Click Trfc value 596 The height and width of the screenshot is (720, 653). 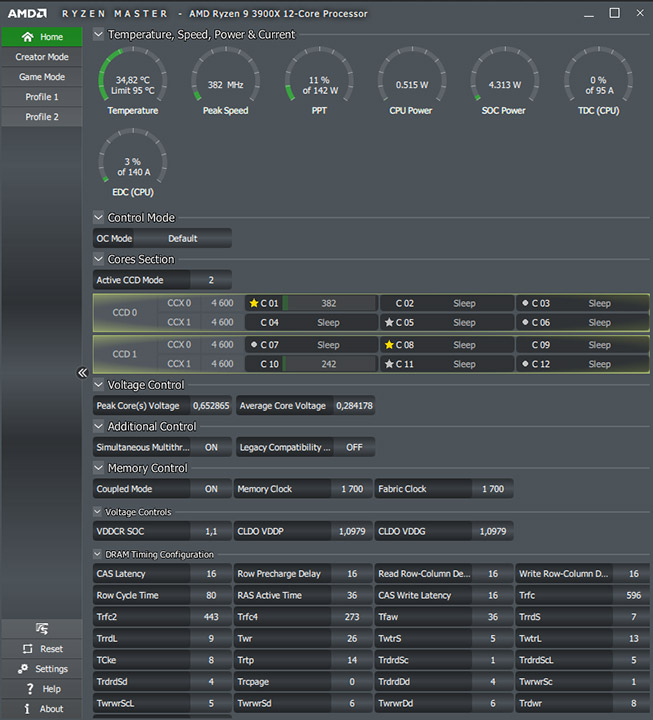point(634,595)
